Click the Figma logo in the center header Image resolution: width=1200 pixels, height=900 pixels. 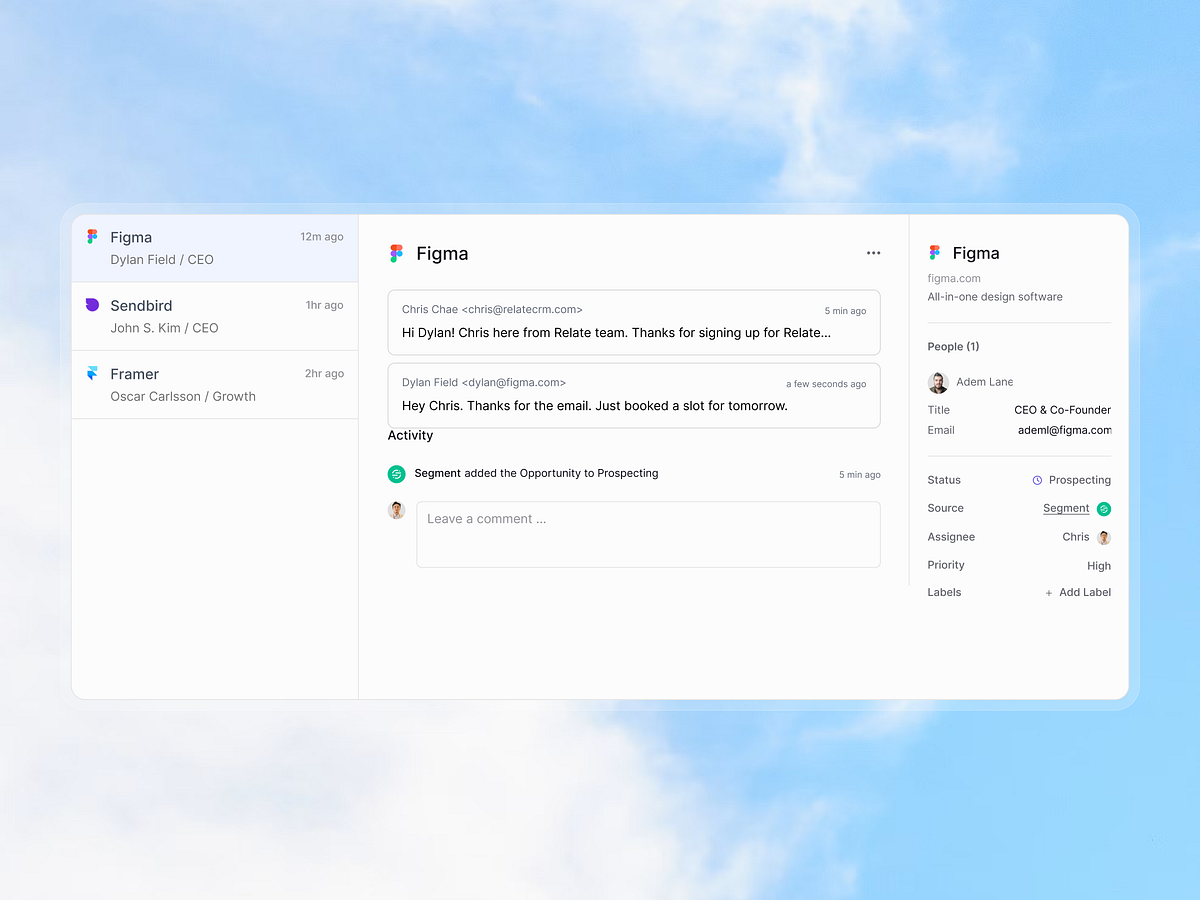396,254
